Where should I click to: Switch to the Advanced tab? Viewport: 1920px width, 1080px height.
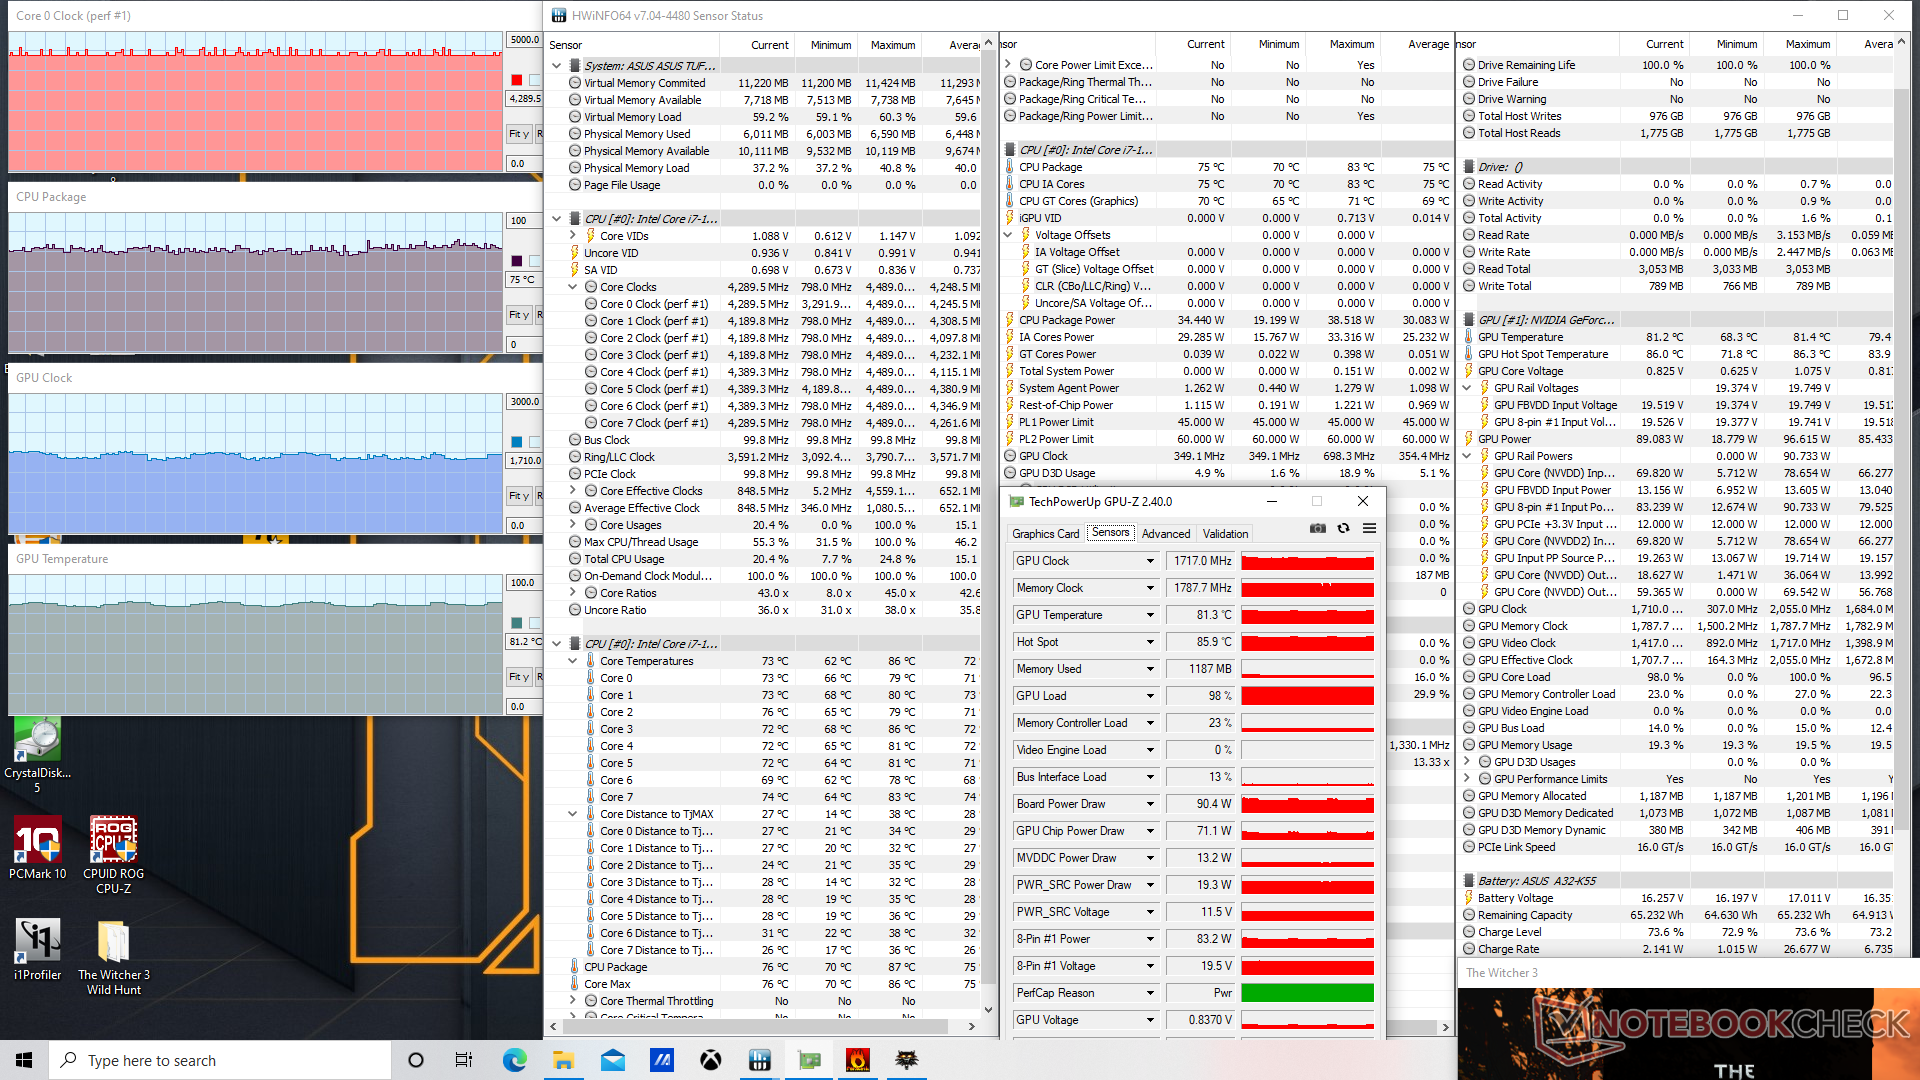(1166, 534)
